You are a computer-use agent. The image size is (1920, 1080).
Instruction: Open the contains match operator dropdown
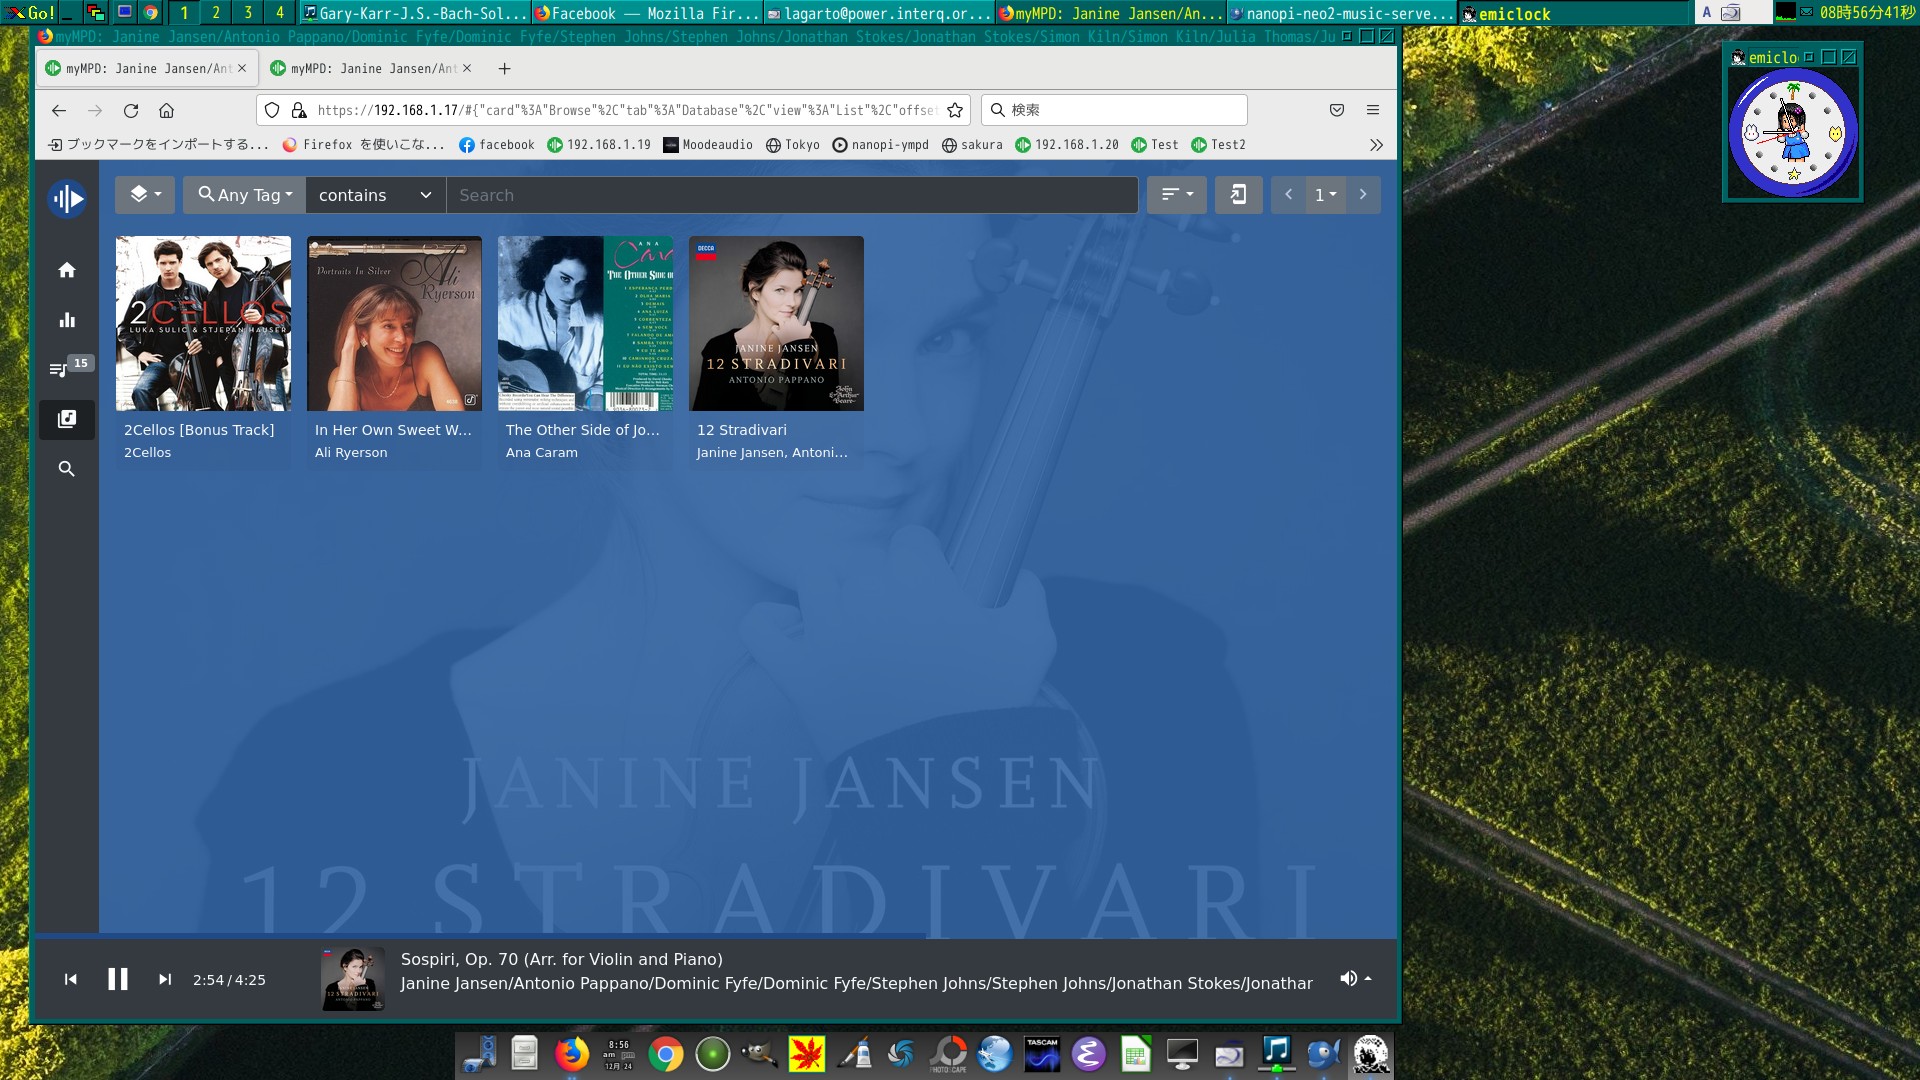(375, 195)
